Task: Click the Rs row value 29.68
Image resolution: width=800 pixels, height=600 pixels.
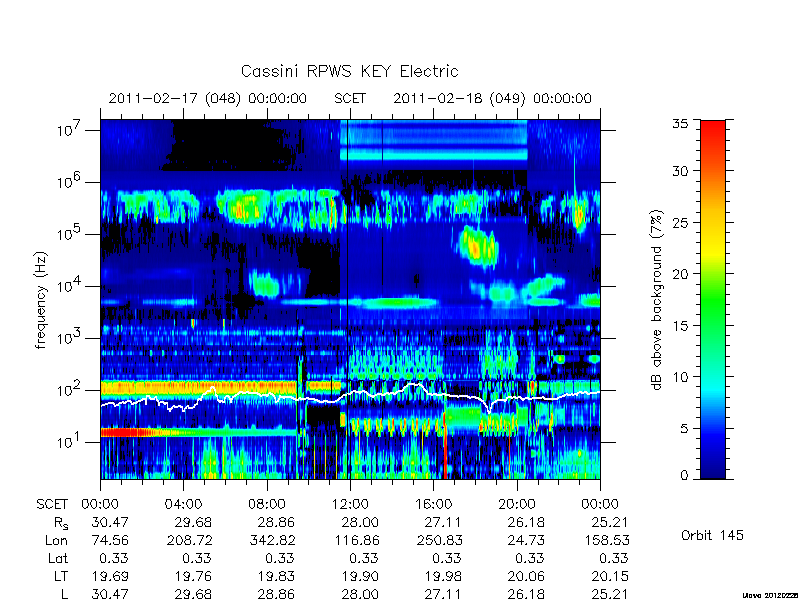Action: 193,522
